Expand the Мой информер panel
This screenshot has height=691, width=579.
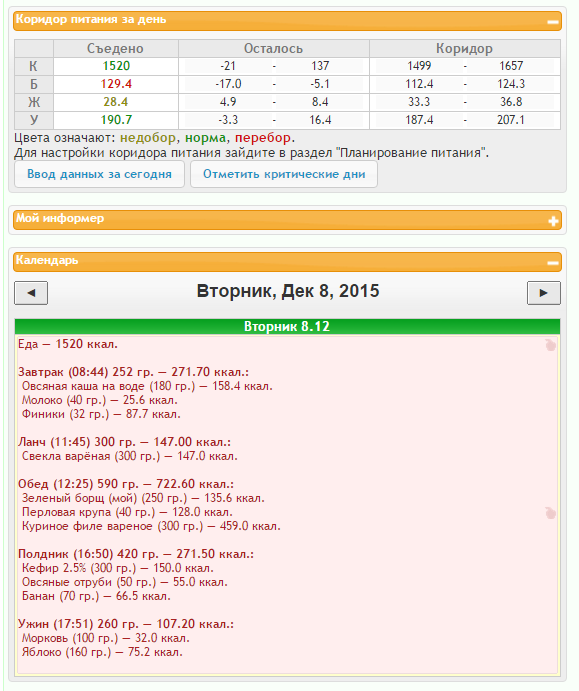click(x=553, y=221)
